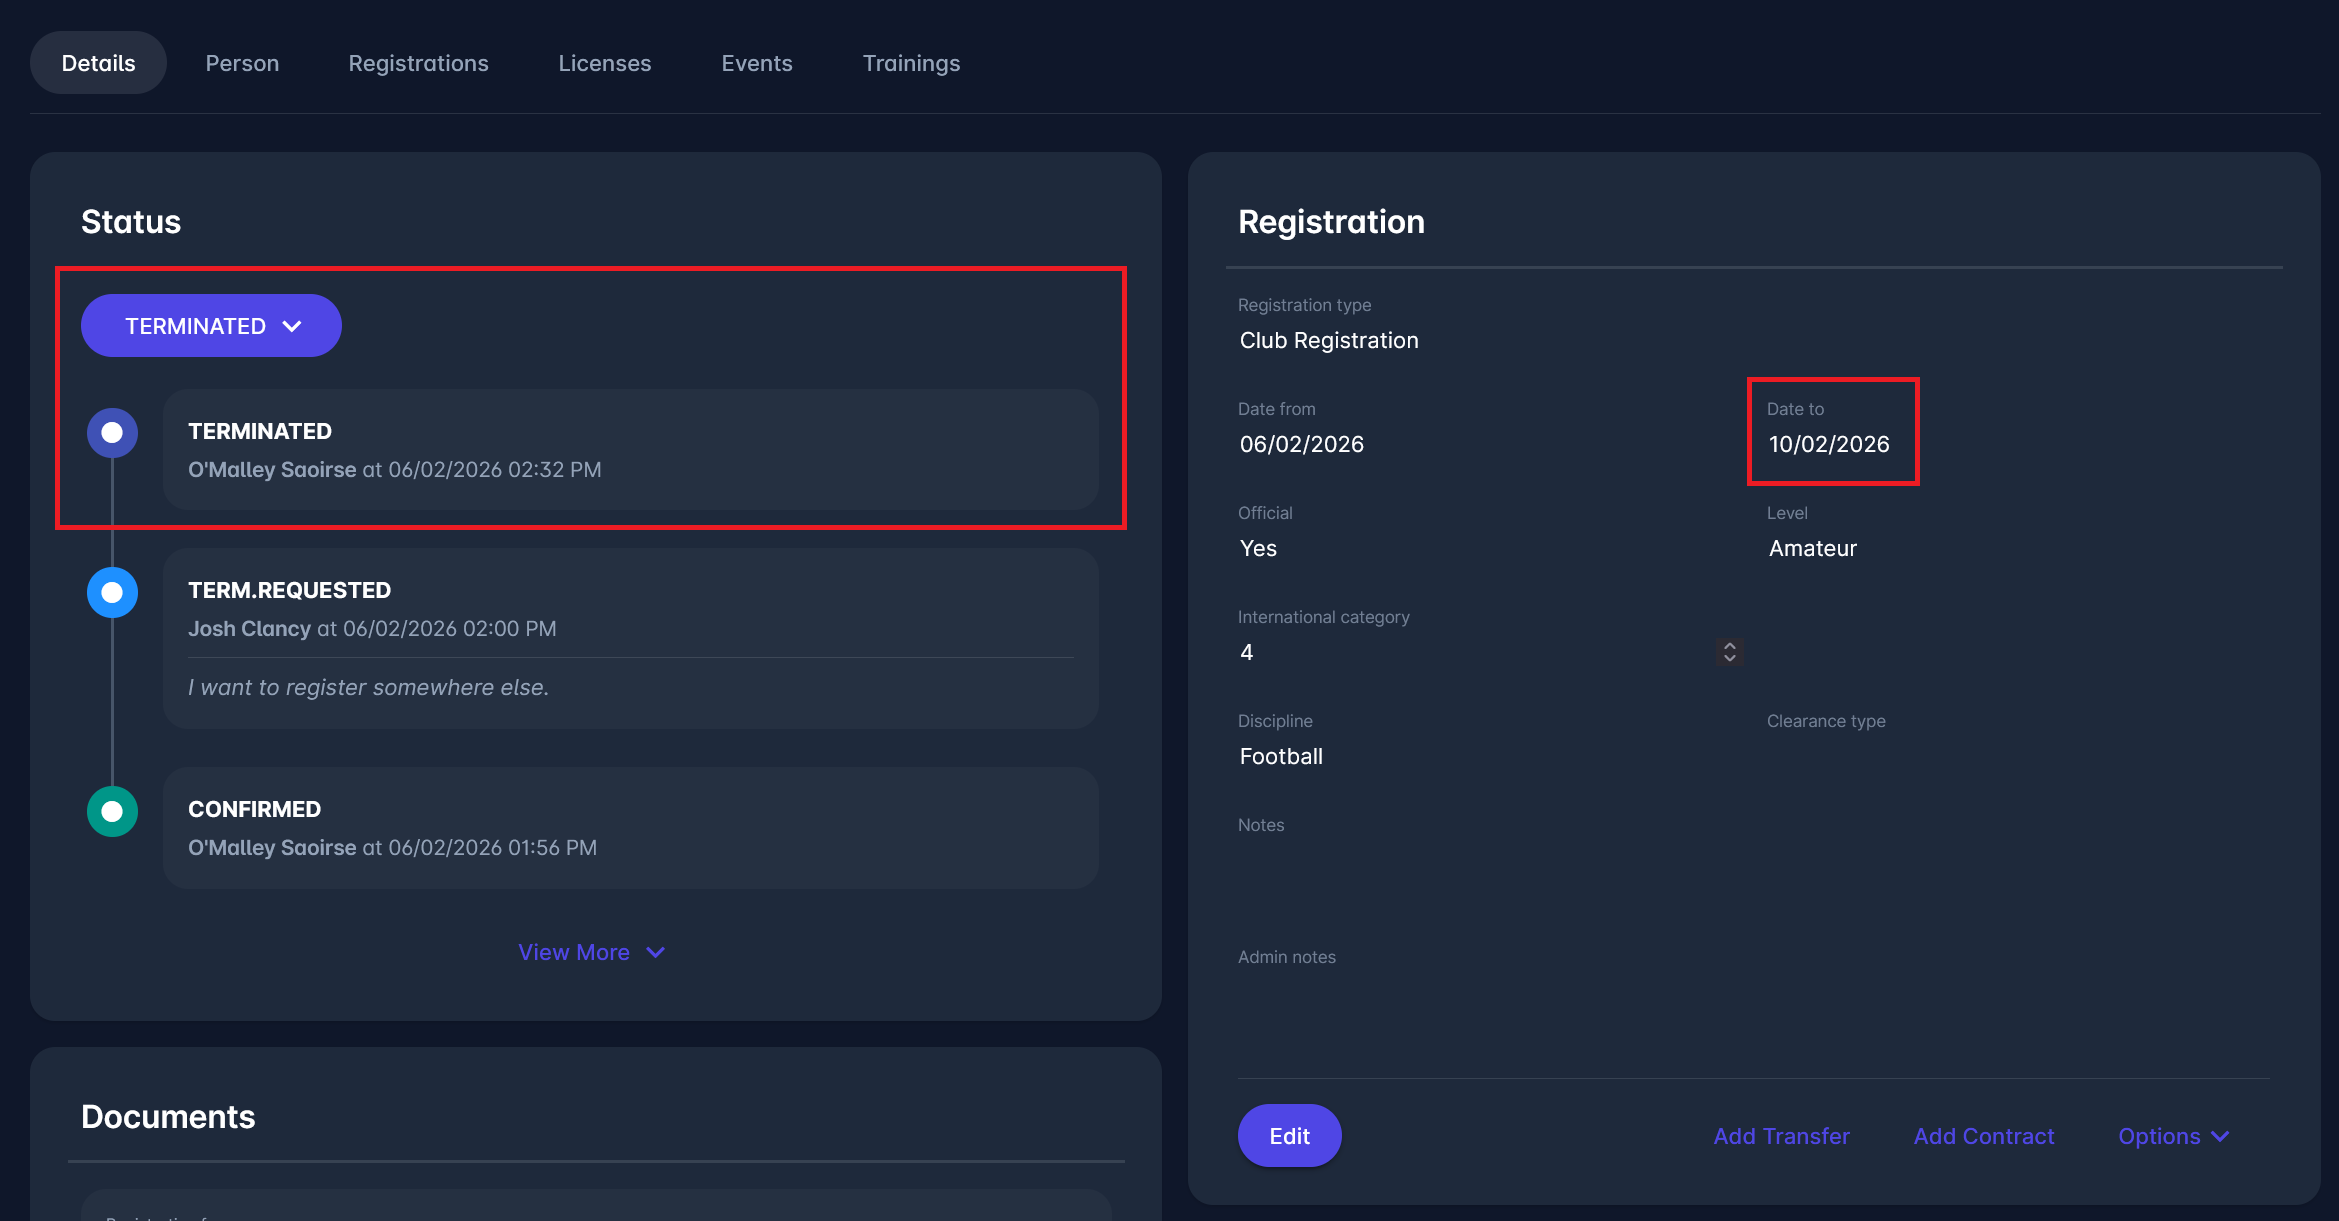Click International category stepper arrows
Image resolution: width=2339 pixels, height=1221 pixels.
click(1729, 652)
